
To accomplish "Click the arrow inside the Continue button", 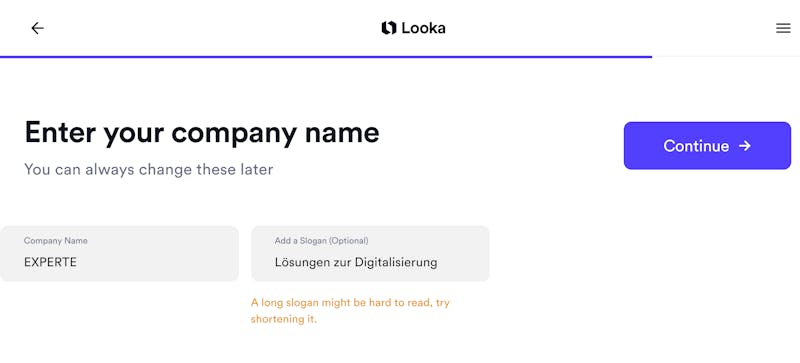I will click(745, 146).
